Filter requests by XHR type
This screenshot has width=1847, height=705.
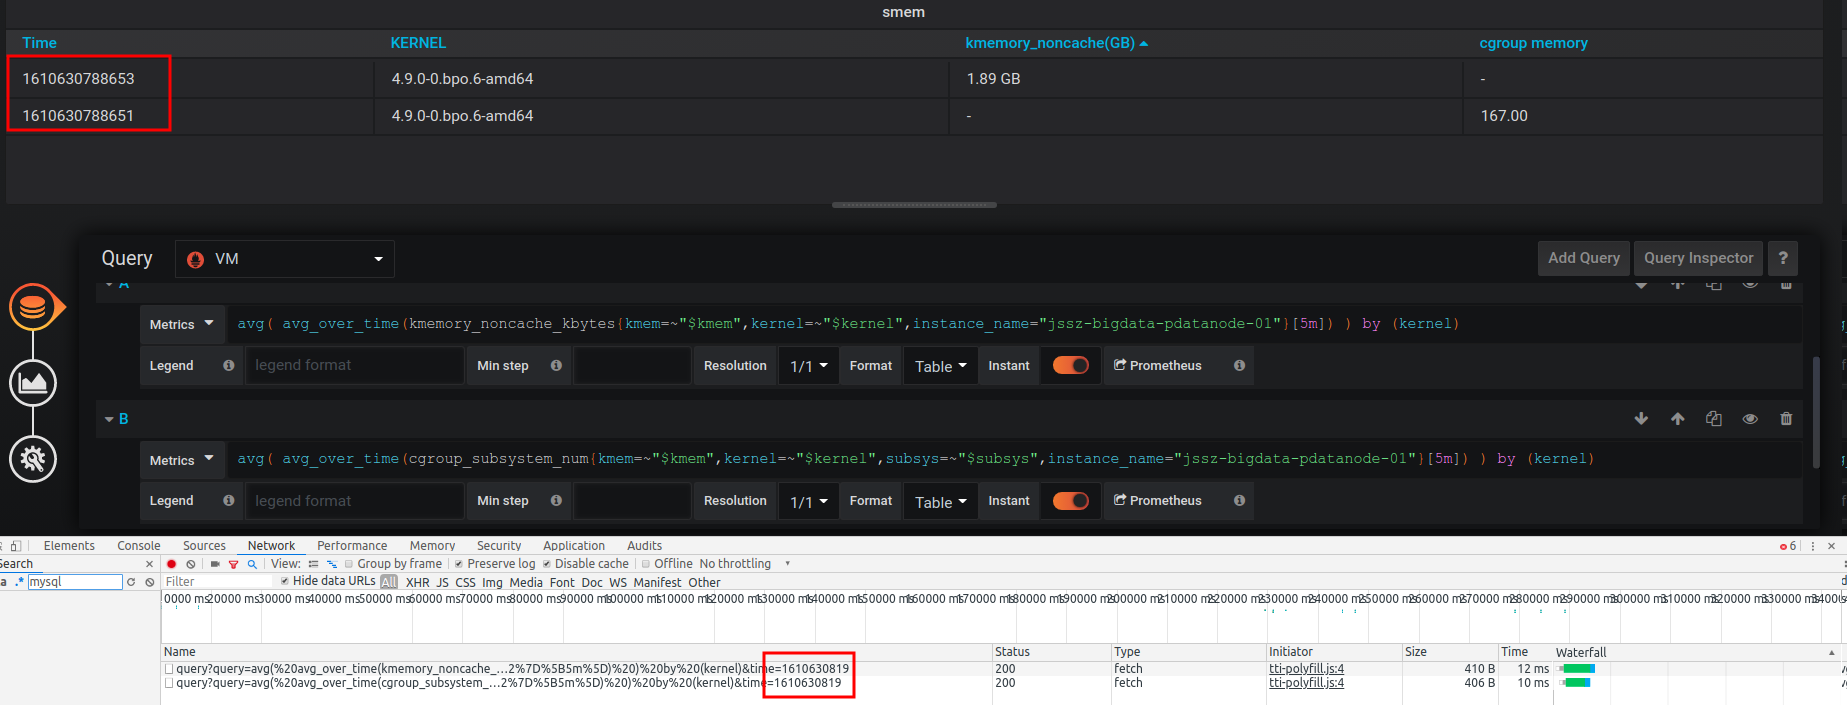[x=418, y=582]
